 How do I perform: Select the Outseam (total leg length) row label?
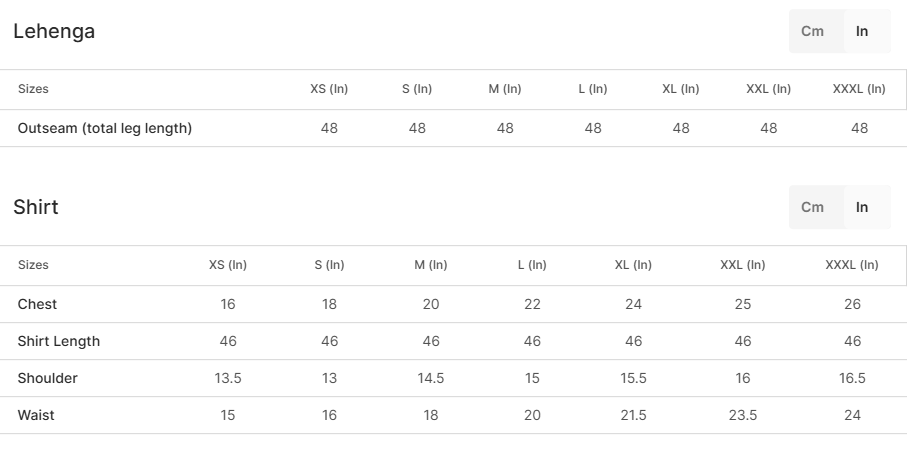(105, 128)
